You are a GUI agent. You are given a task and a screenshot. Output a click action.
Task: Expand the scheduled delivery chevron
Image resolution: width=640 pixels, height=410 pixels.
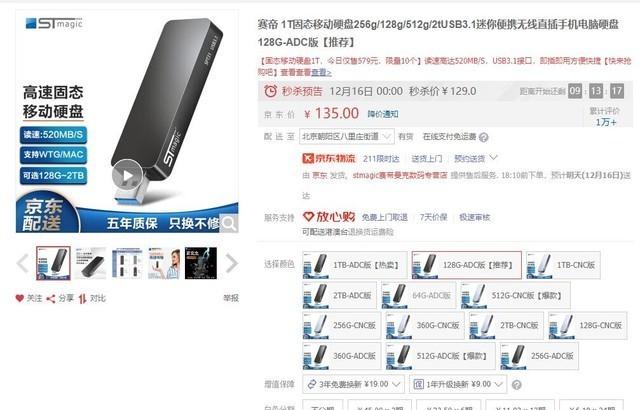(x=493, y=158)
